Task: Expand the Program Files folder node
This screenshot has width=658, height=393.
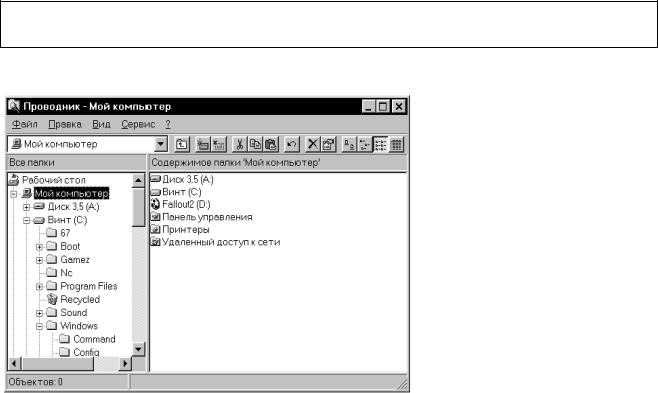Action: pyautogui.click(x=39, y=287)
